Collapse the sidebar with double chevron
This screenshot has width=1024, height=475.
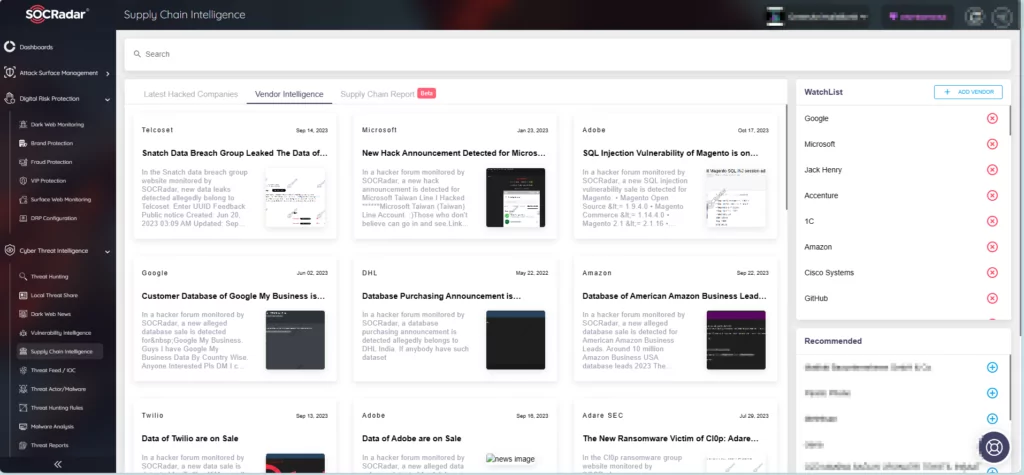click(x=57, y=464)
